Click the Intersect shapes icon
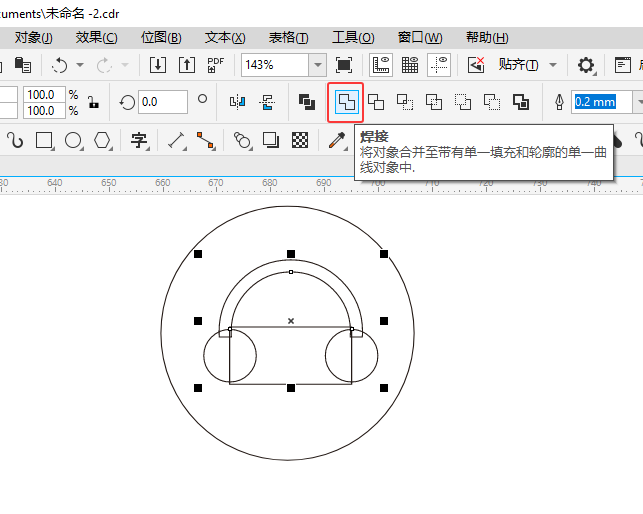643x514 pixels. (405, 102)
